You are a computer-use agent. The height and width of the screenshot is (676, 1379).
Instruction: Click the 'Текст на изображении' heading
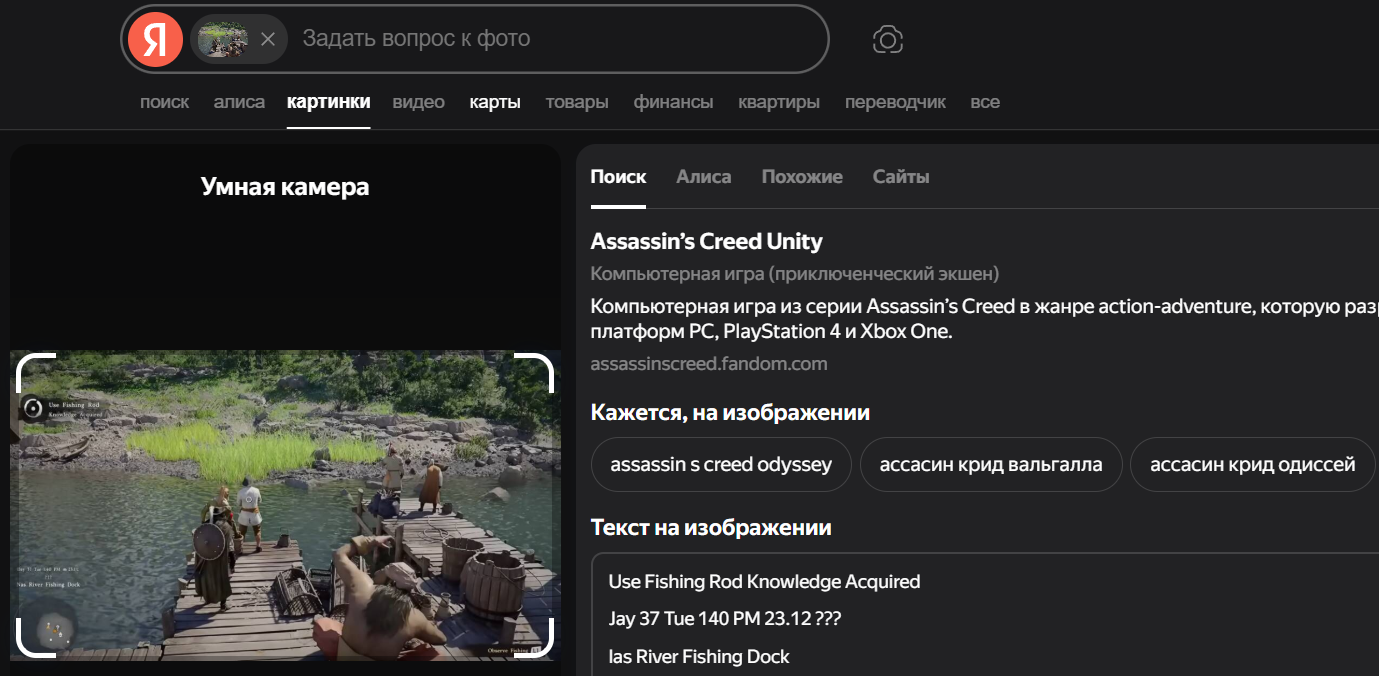[711, 528]
